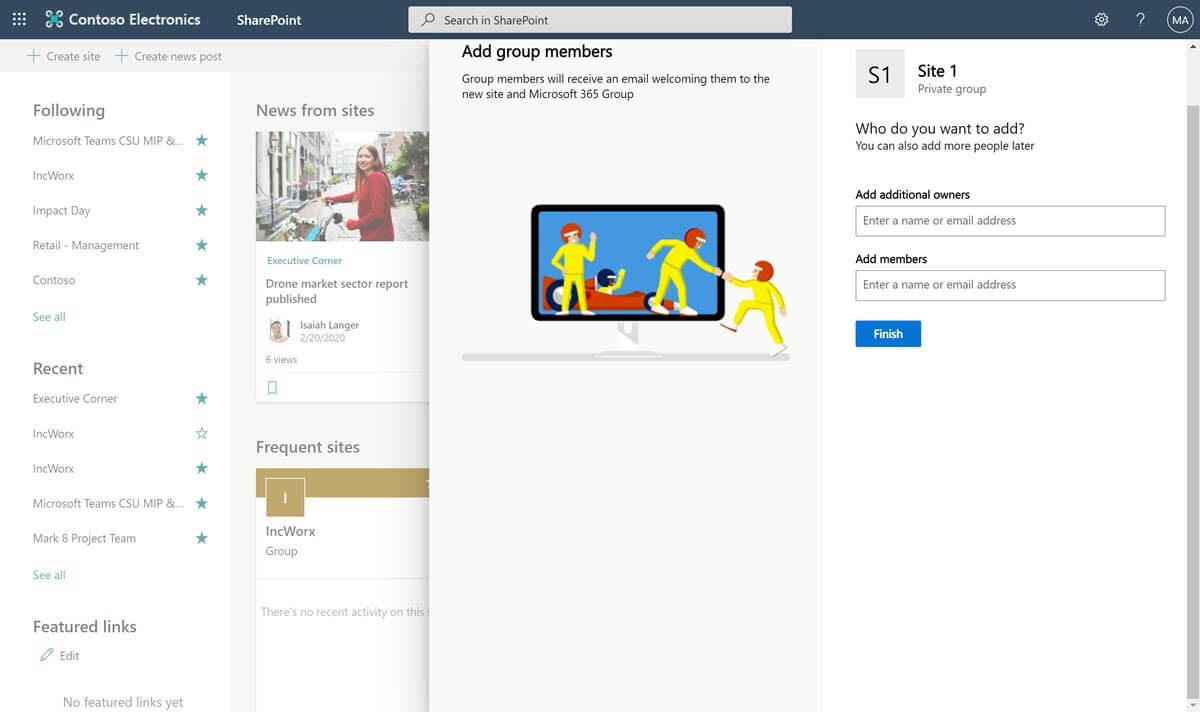Unfollow IncWorx star under Following

[x=201, y=175]
